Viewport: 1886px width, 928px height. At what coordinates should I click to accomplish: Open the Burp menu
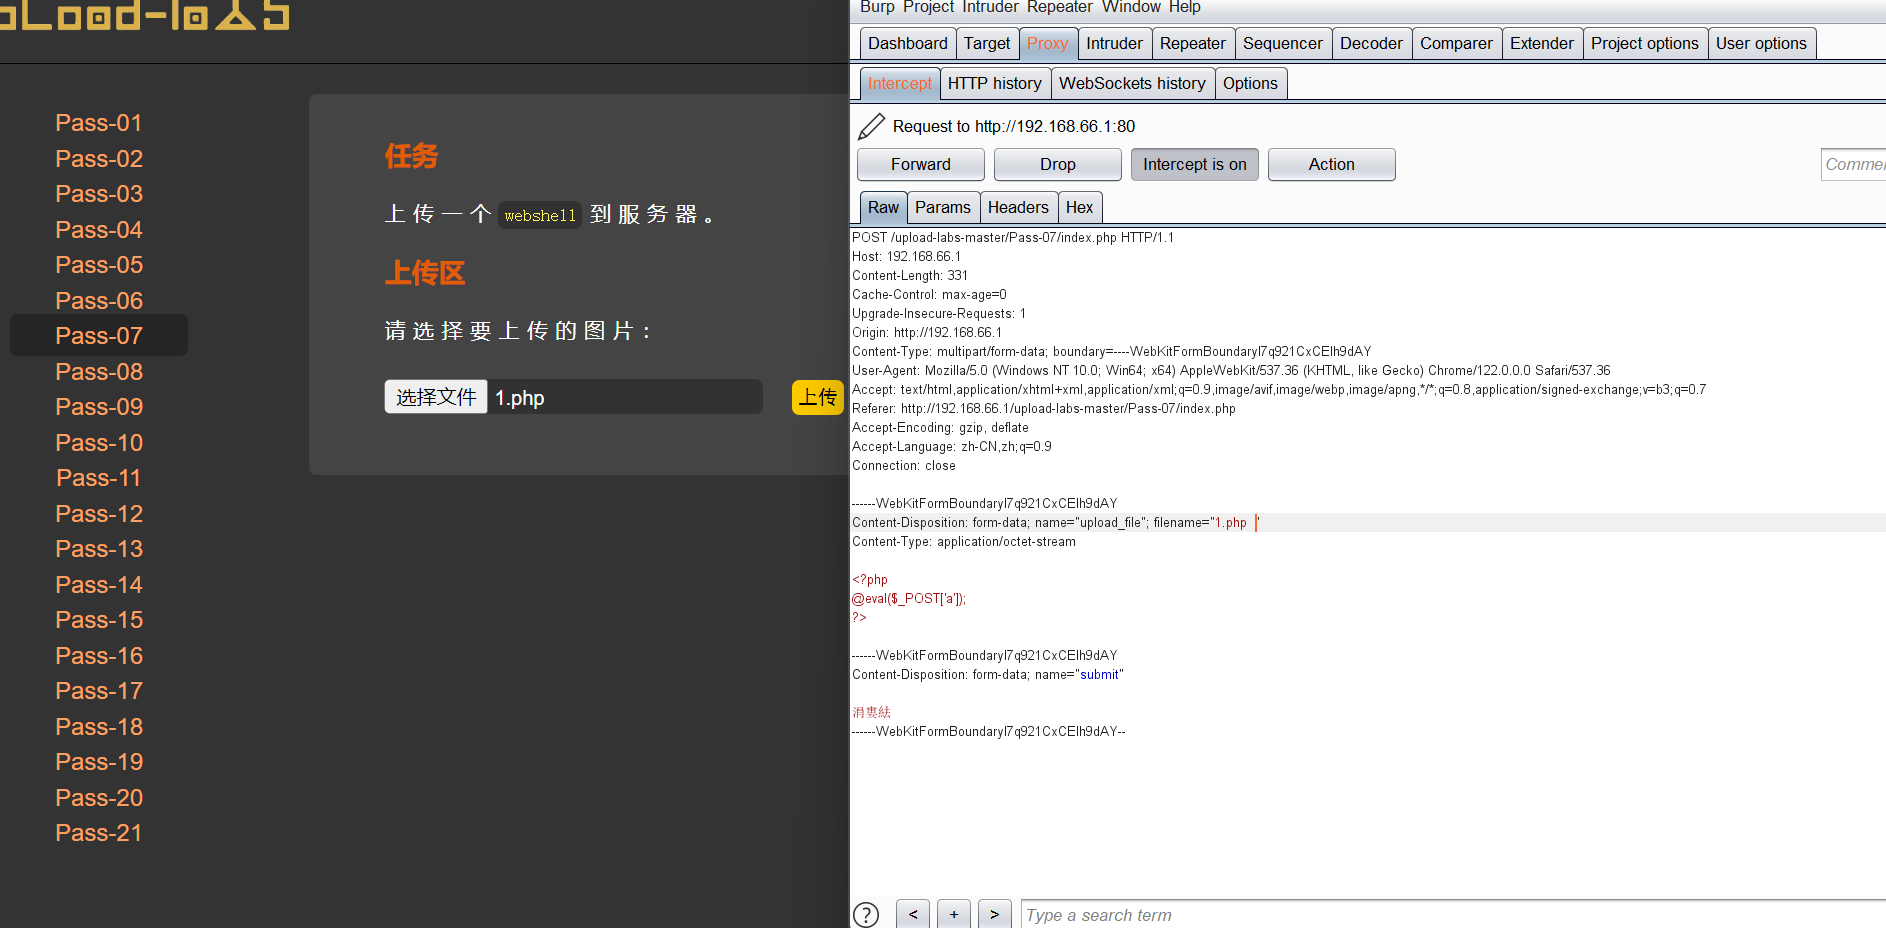tap(877, 7)
